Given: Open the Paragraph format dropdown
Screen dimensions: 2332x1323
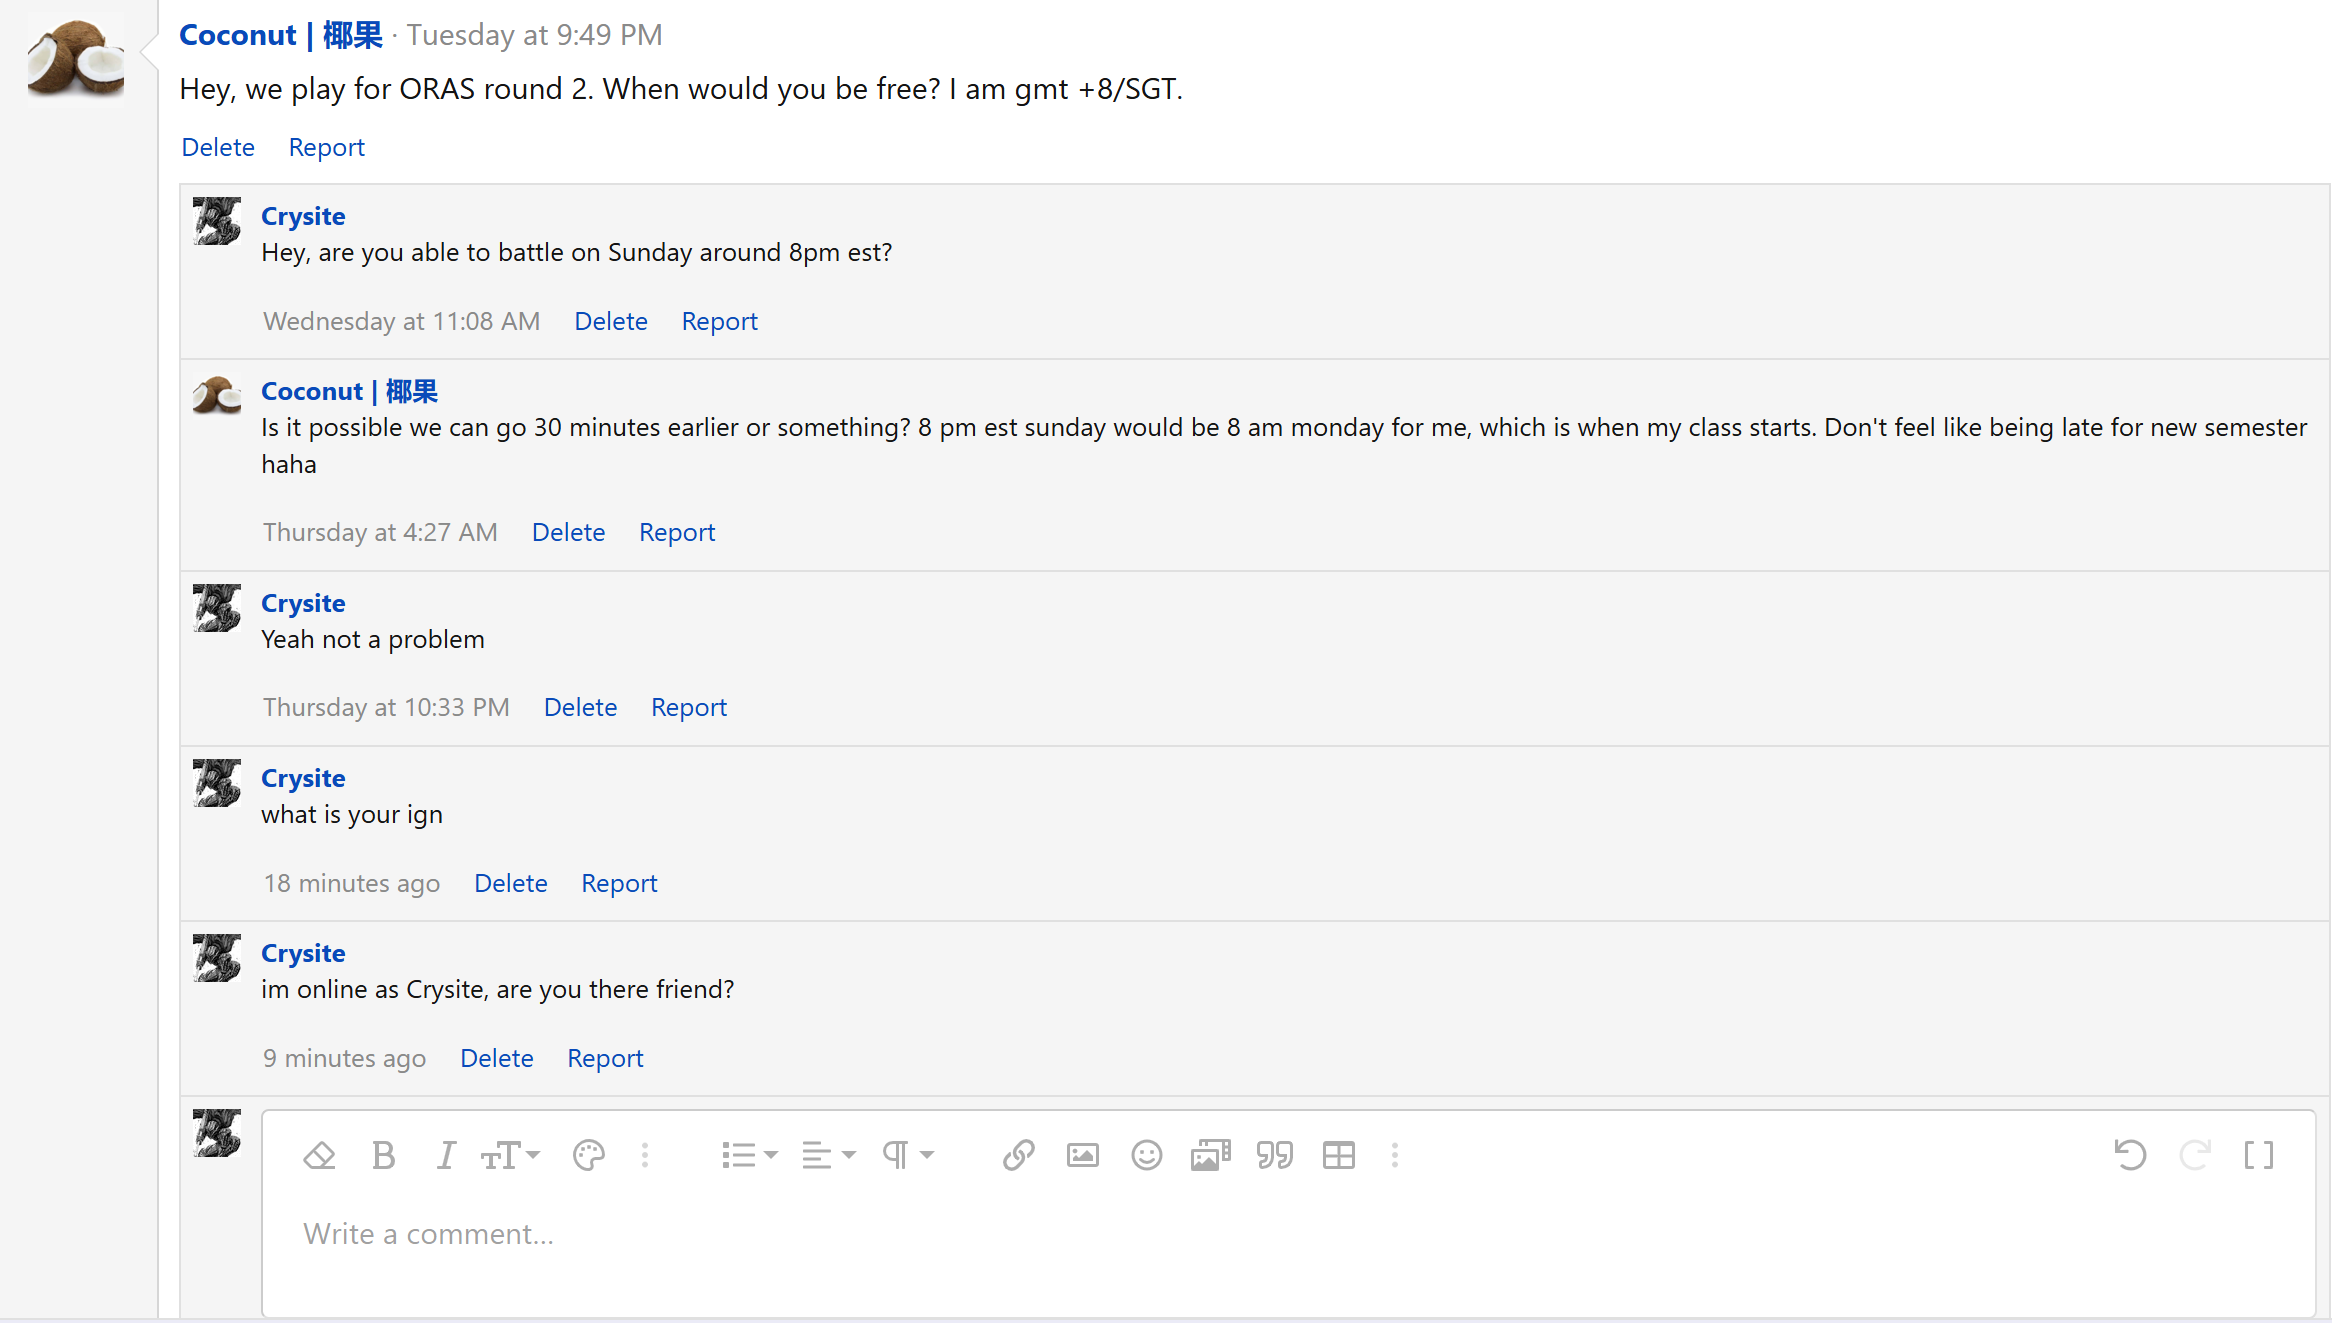Looking at the screenshot, I should pyautogui.click(x=908, y=1156).
